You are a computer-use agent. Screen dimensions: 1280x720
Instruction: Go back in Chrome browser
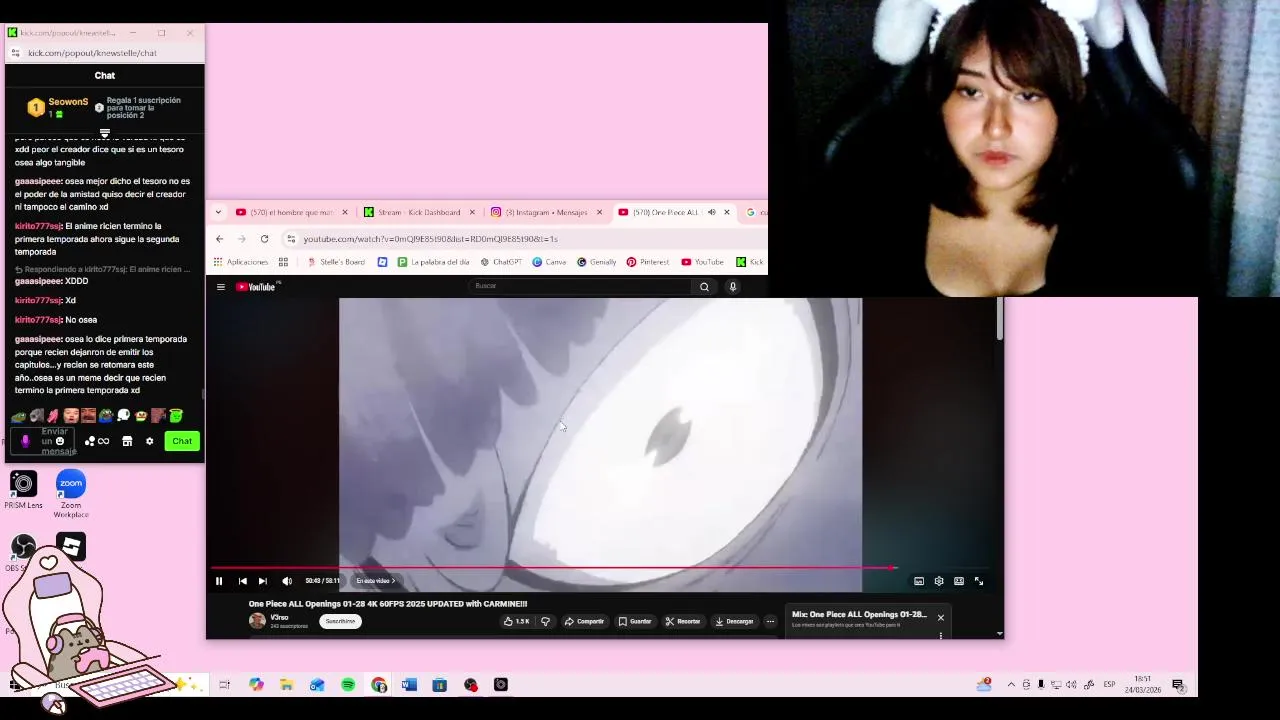[220, 239]
